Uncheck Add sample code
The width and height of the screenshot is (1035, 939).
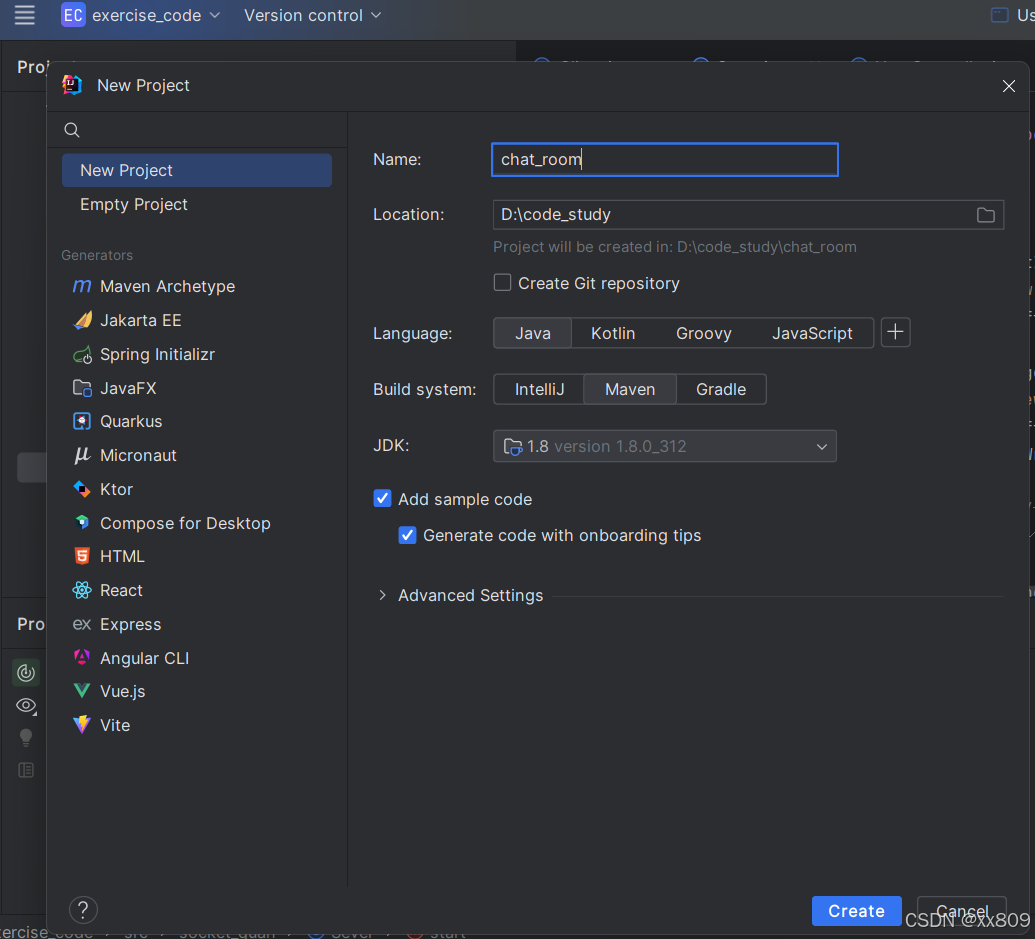[x=382, y=498]
